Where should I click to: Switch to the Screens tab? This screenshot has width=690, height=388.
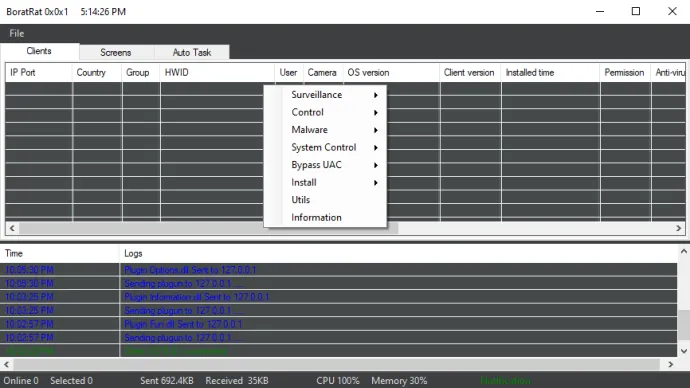tap(116, 52)
